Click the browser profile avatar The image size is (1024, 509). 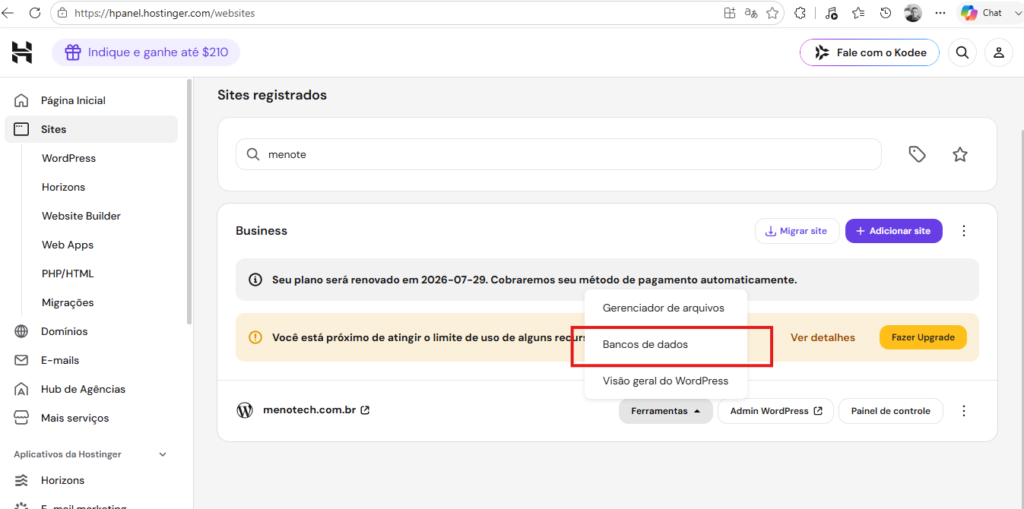(x=913, y=12)
